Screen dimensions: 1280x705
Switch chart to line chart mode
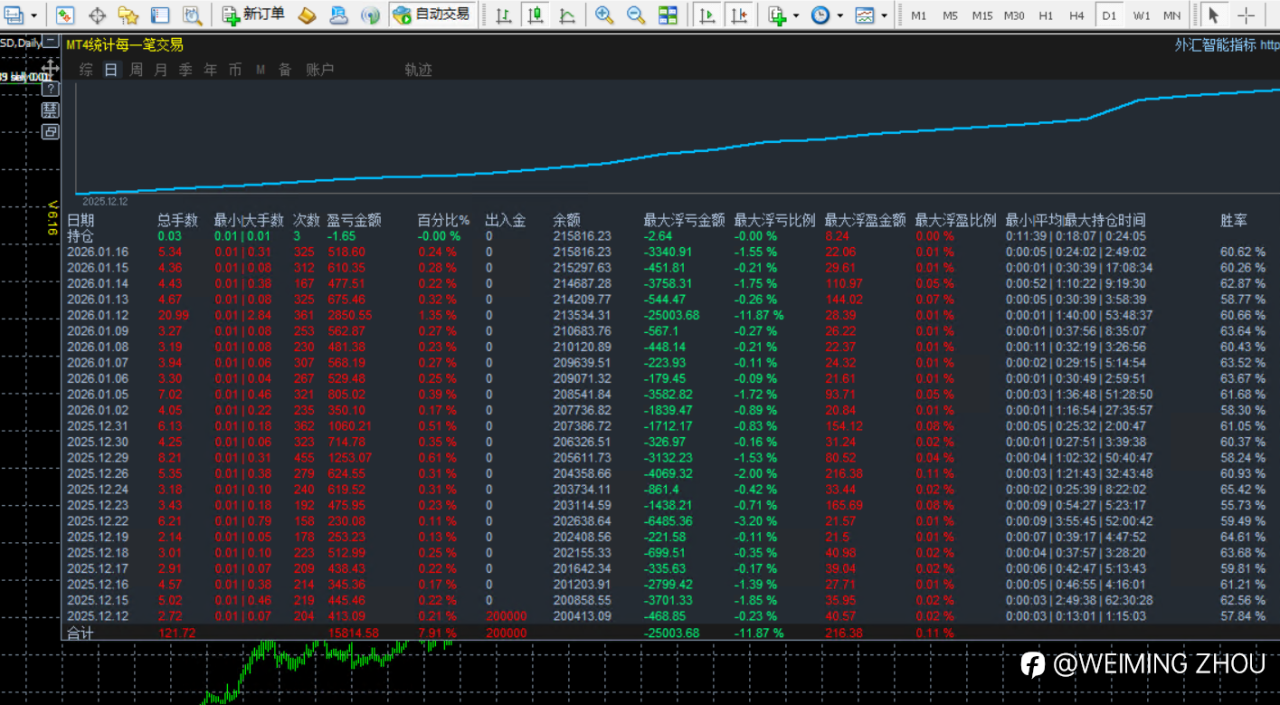567,15
